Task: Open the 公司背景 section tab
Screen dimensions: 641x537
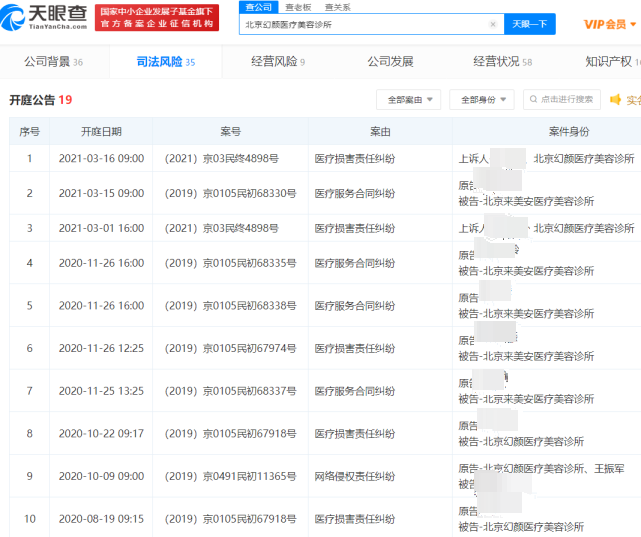Action: 53,62
